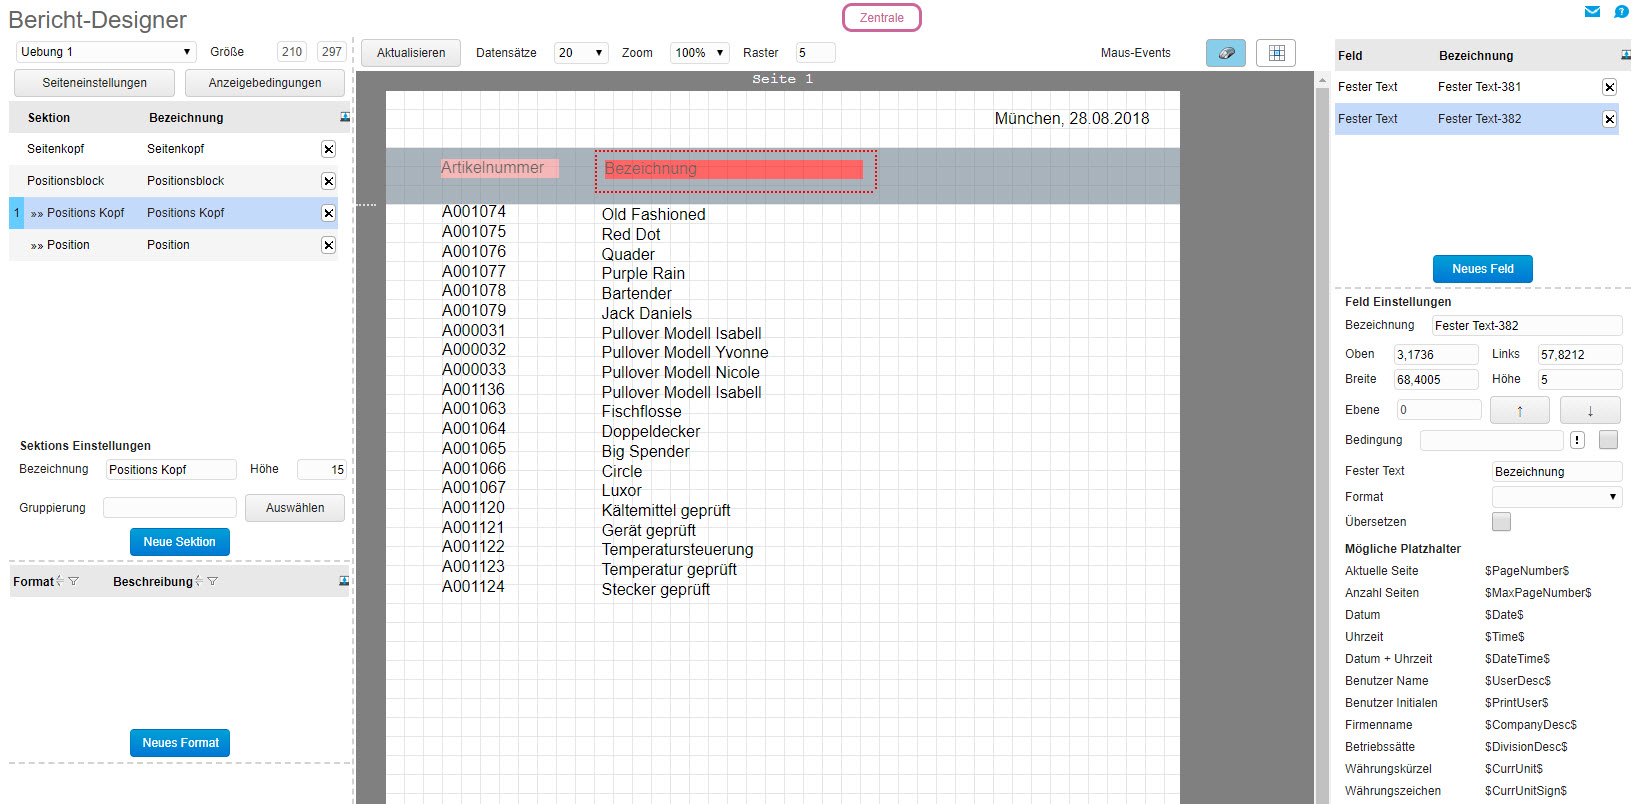Click the Aktualisieren button

(x=411, y=53)
